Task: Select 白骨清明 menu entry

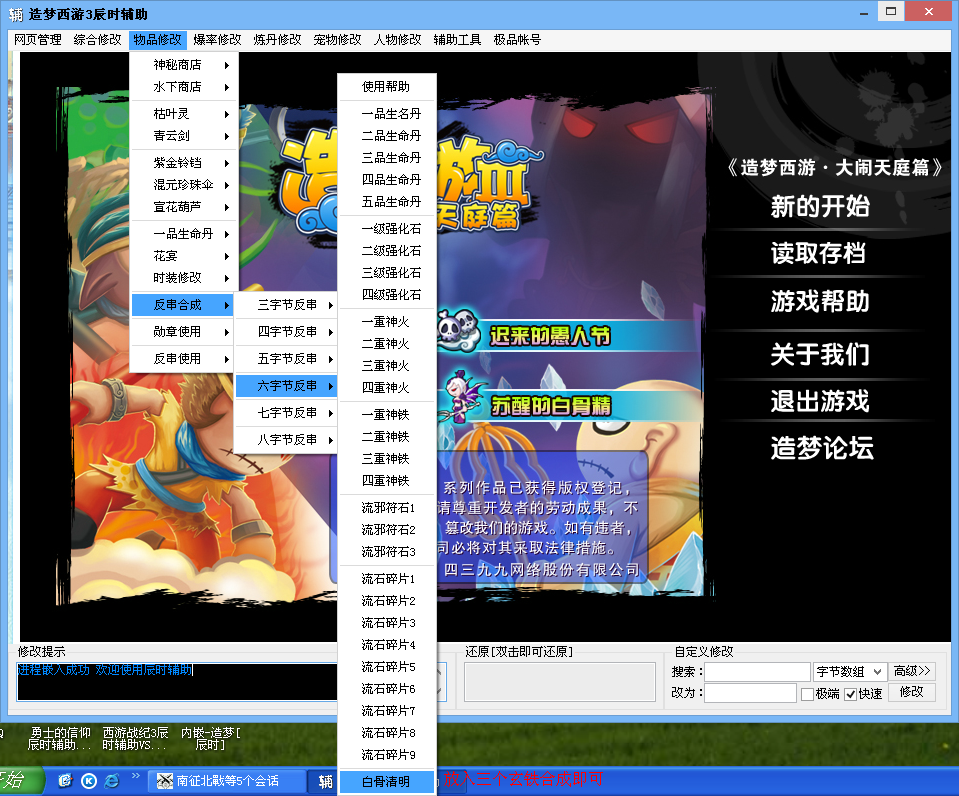Action: click(387, 782)
